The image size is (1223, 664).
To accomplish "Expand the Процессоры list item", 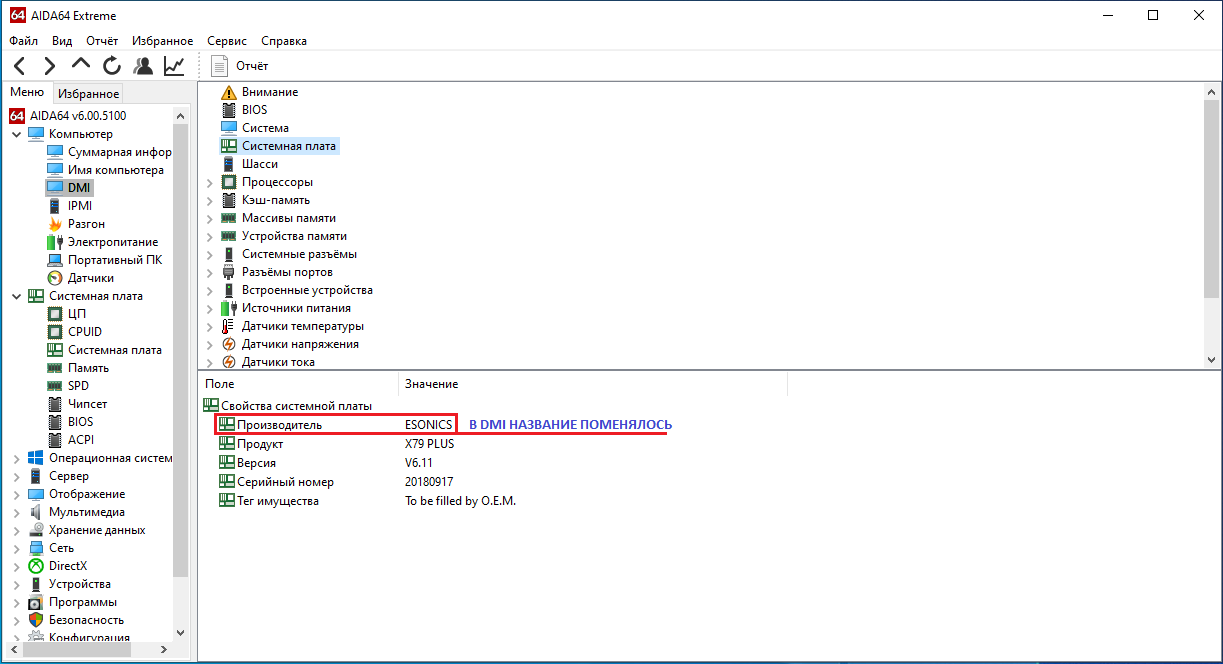I will pyautogui.click(x=210, y=182).
